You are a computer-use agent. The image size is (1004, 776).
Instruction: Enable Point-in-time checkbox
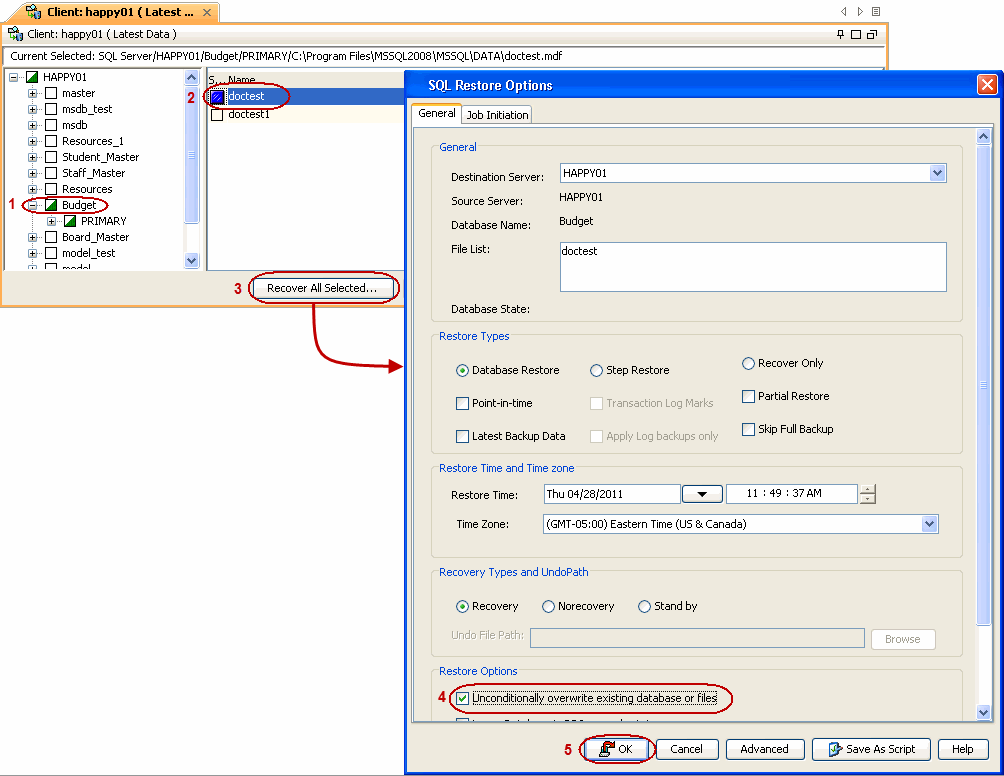(462, 403)
